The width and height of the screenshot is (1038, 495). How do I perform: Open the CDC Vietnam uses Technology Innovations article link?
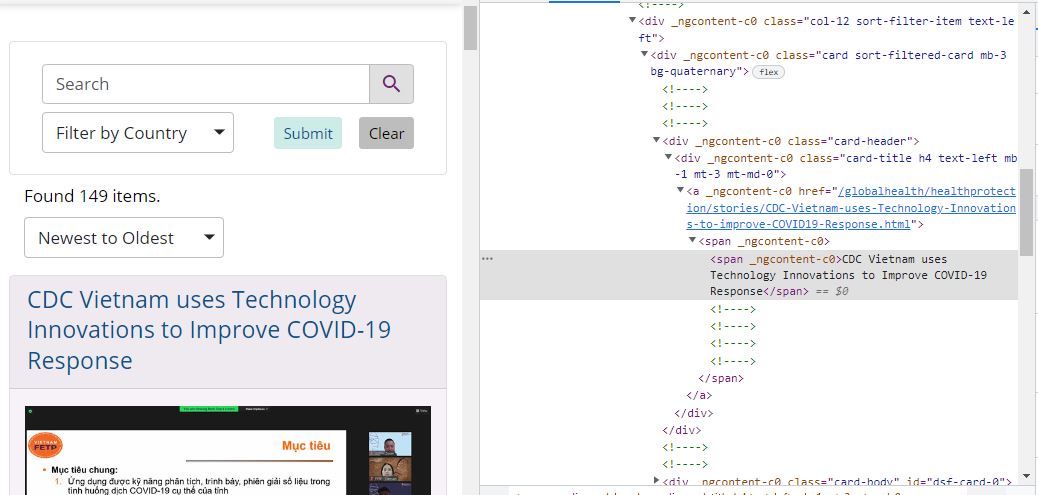coord(209,330)
